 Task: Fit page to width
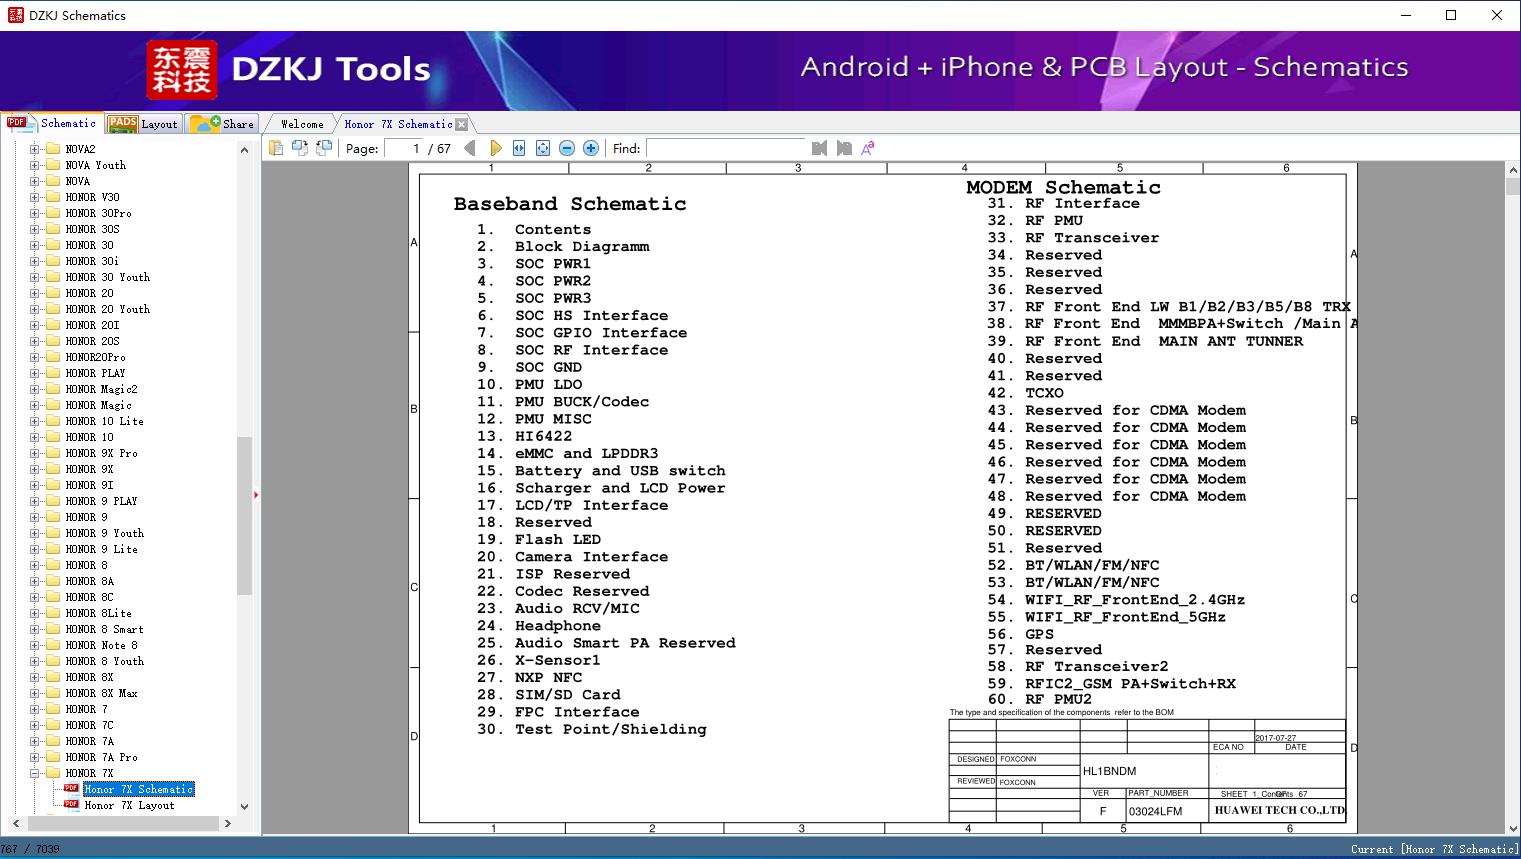click(519, 148)
